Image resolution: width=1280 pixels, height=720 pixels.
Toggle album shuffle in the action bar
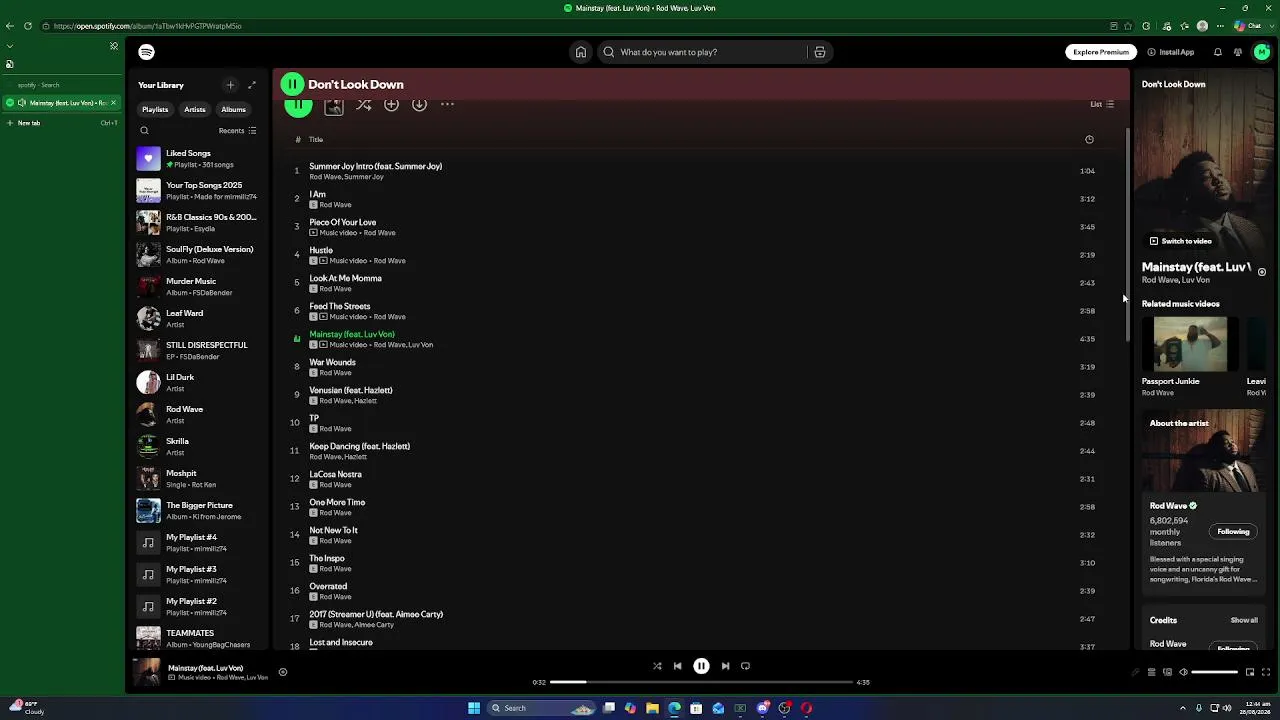(363, 104)
